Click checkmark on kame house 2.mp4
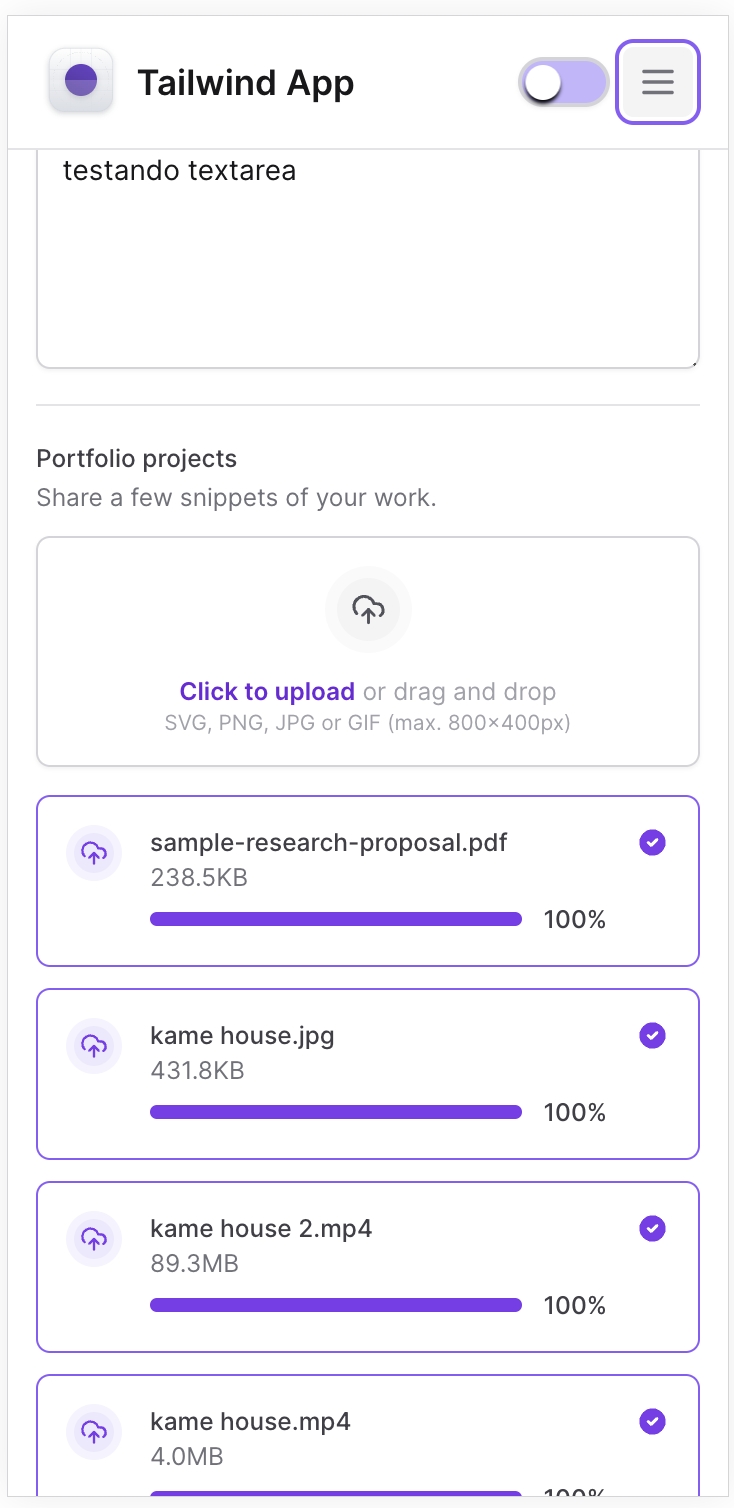The width and height of the screenshot is (734, 1508). [x=652, y=1228]
